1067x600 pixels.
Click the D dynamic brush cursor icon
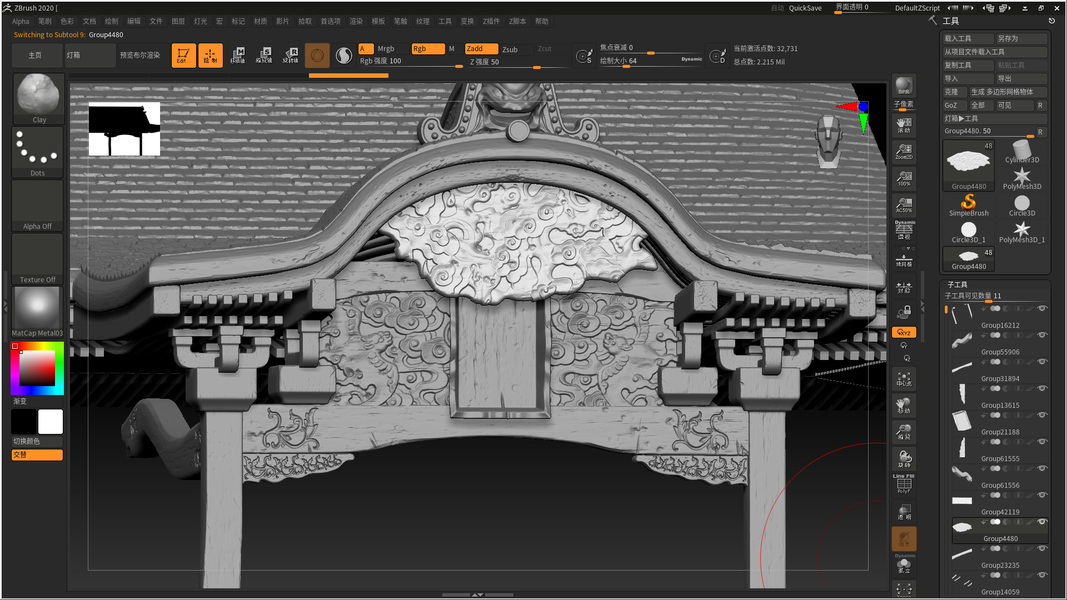[x=717, y=56]
